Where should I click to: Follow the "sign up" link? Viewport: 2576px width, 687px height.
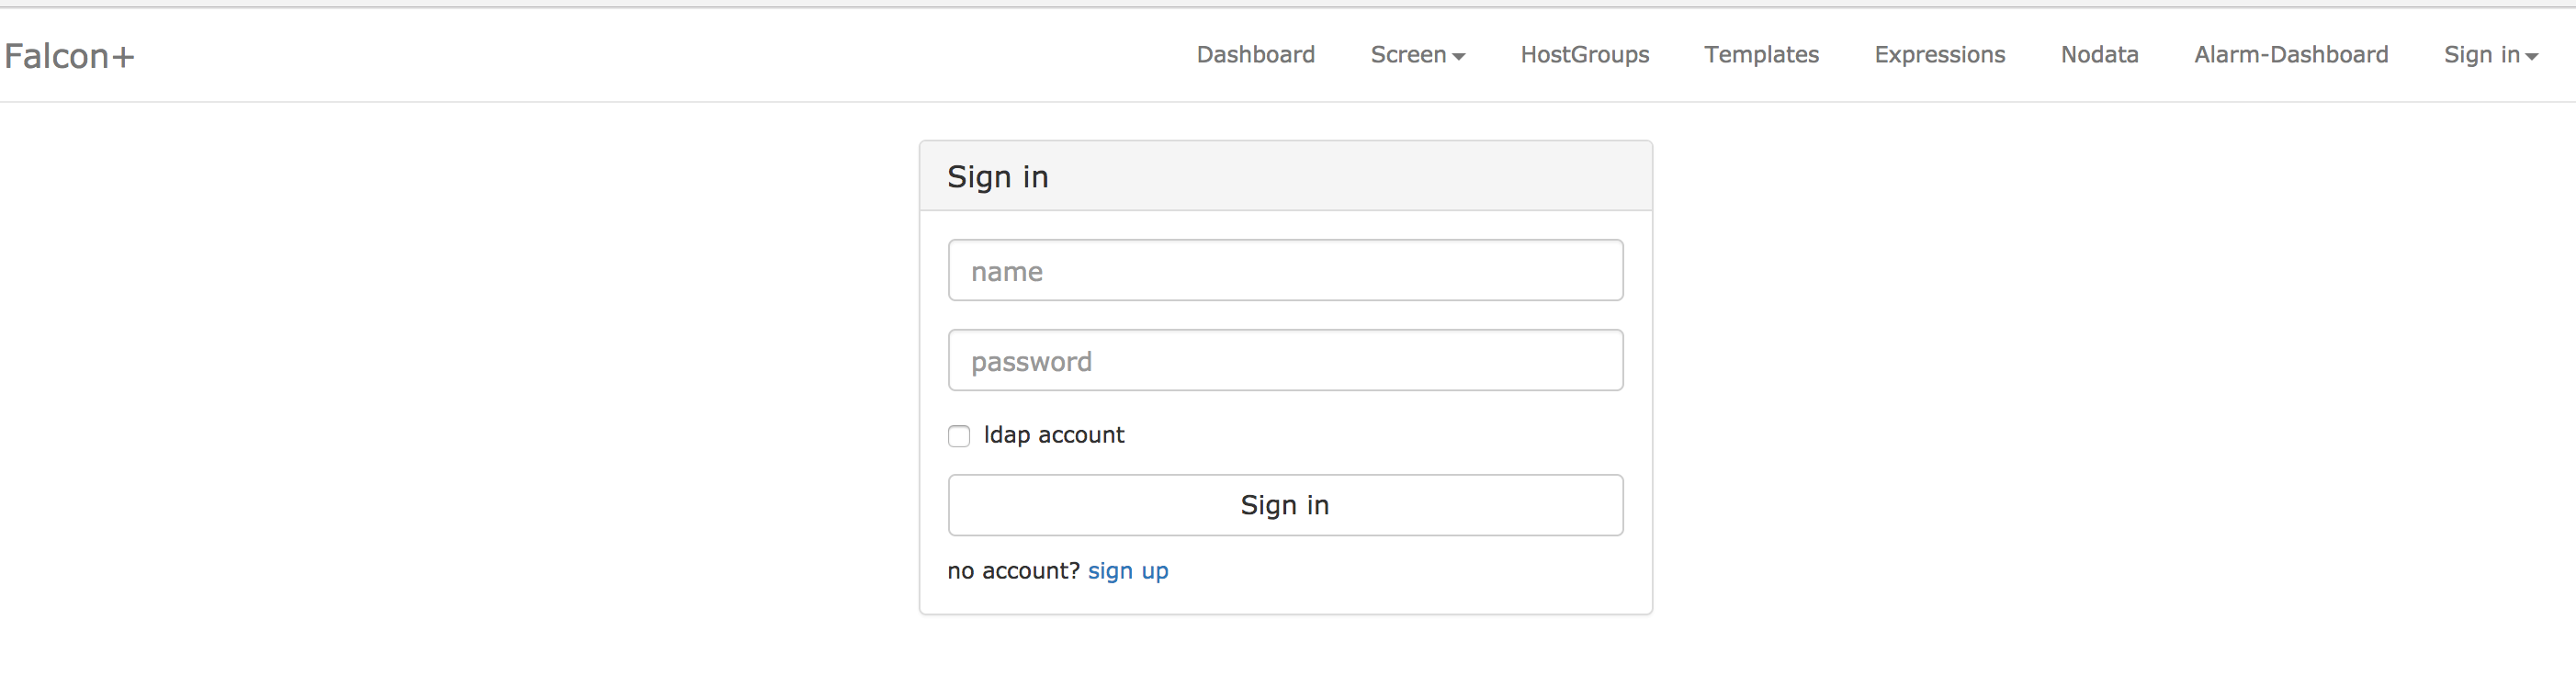point(1127,571)
